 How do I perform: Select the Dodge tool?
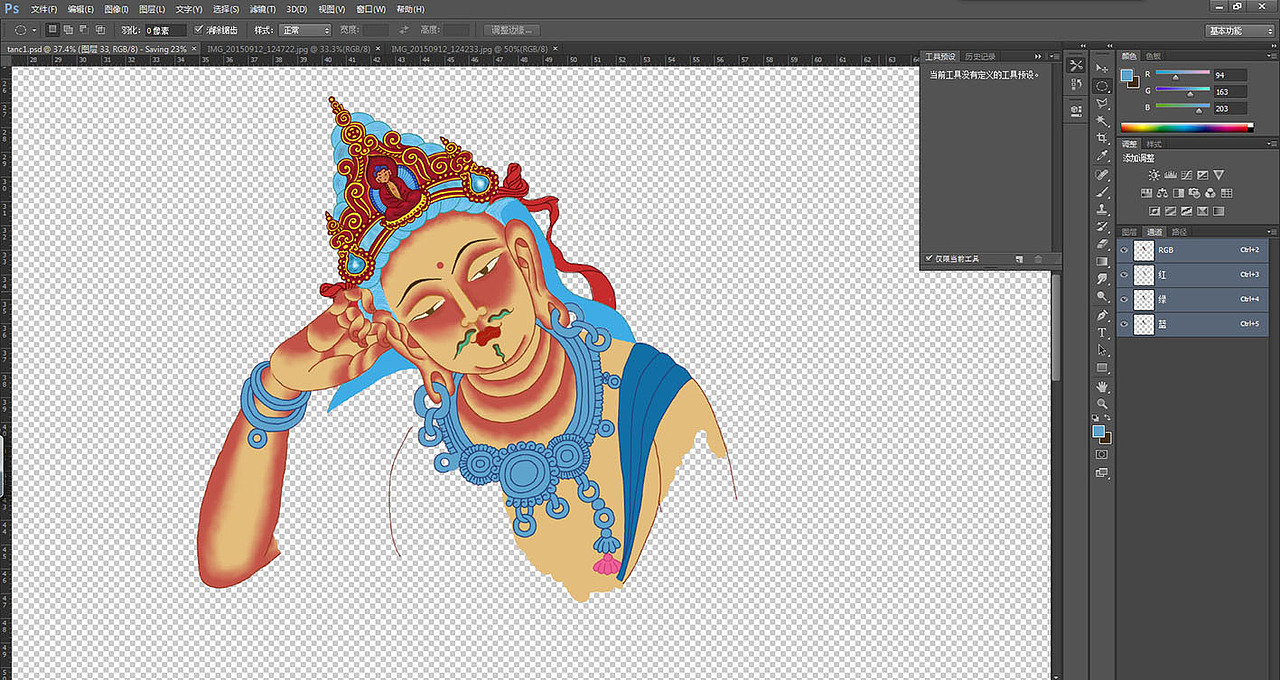(1102, 296)
